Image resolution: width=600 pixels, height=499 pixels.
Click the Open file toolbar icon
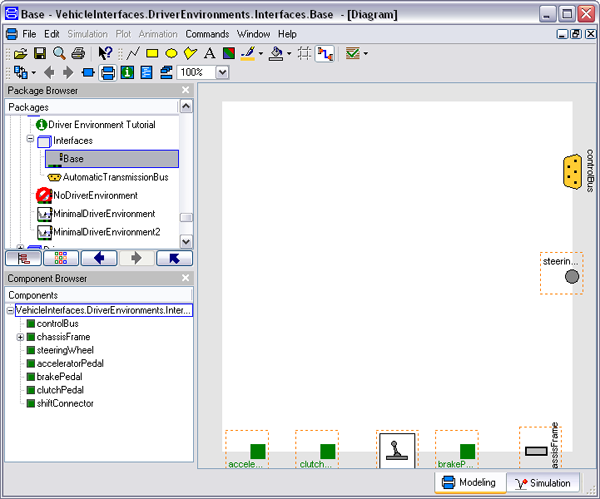point(21,53)
